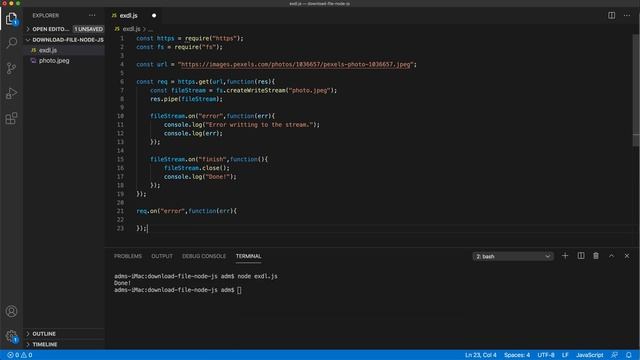Image resolution: width=640 pixels, height=360 pixels.
Task: Click line number 6 in the gutter
Action: (122, 82)
